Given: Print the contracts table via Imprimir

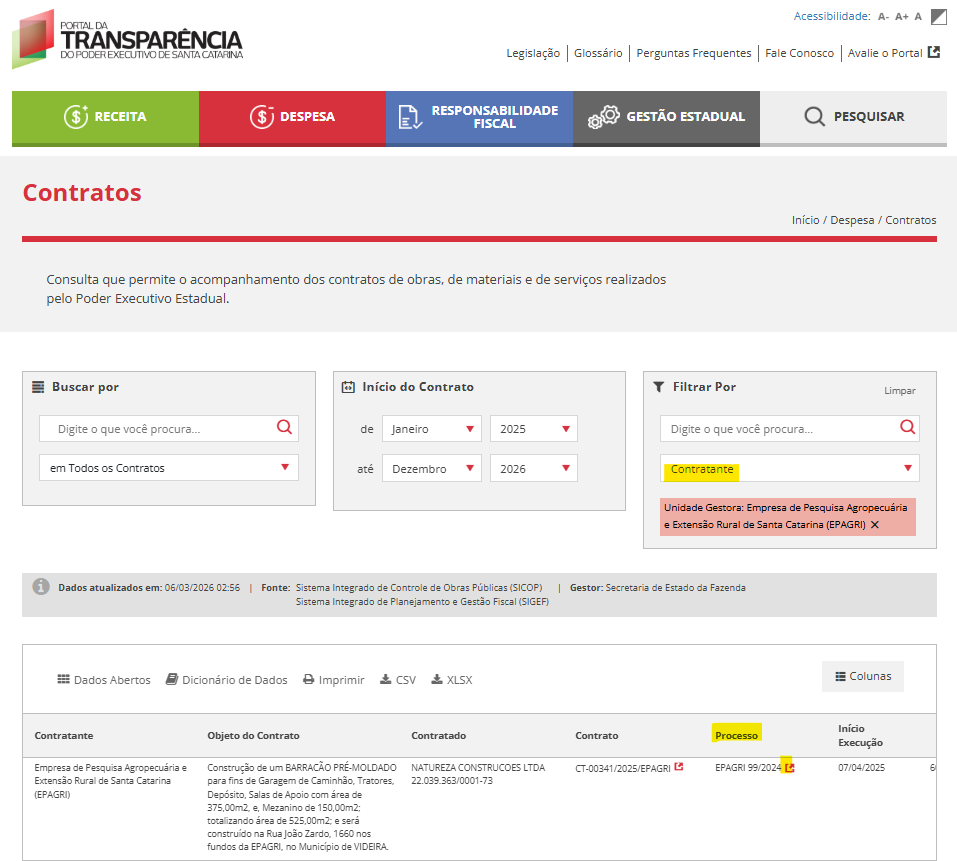Looking at the screenshot, I should click(334, 680).
